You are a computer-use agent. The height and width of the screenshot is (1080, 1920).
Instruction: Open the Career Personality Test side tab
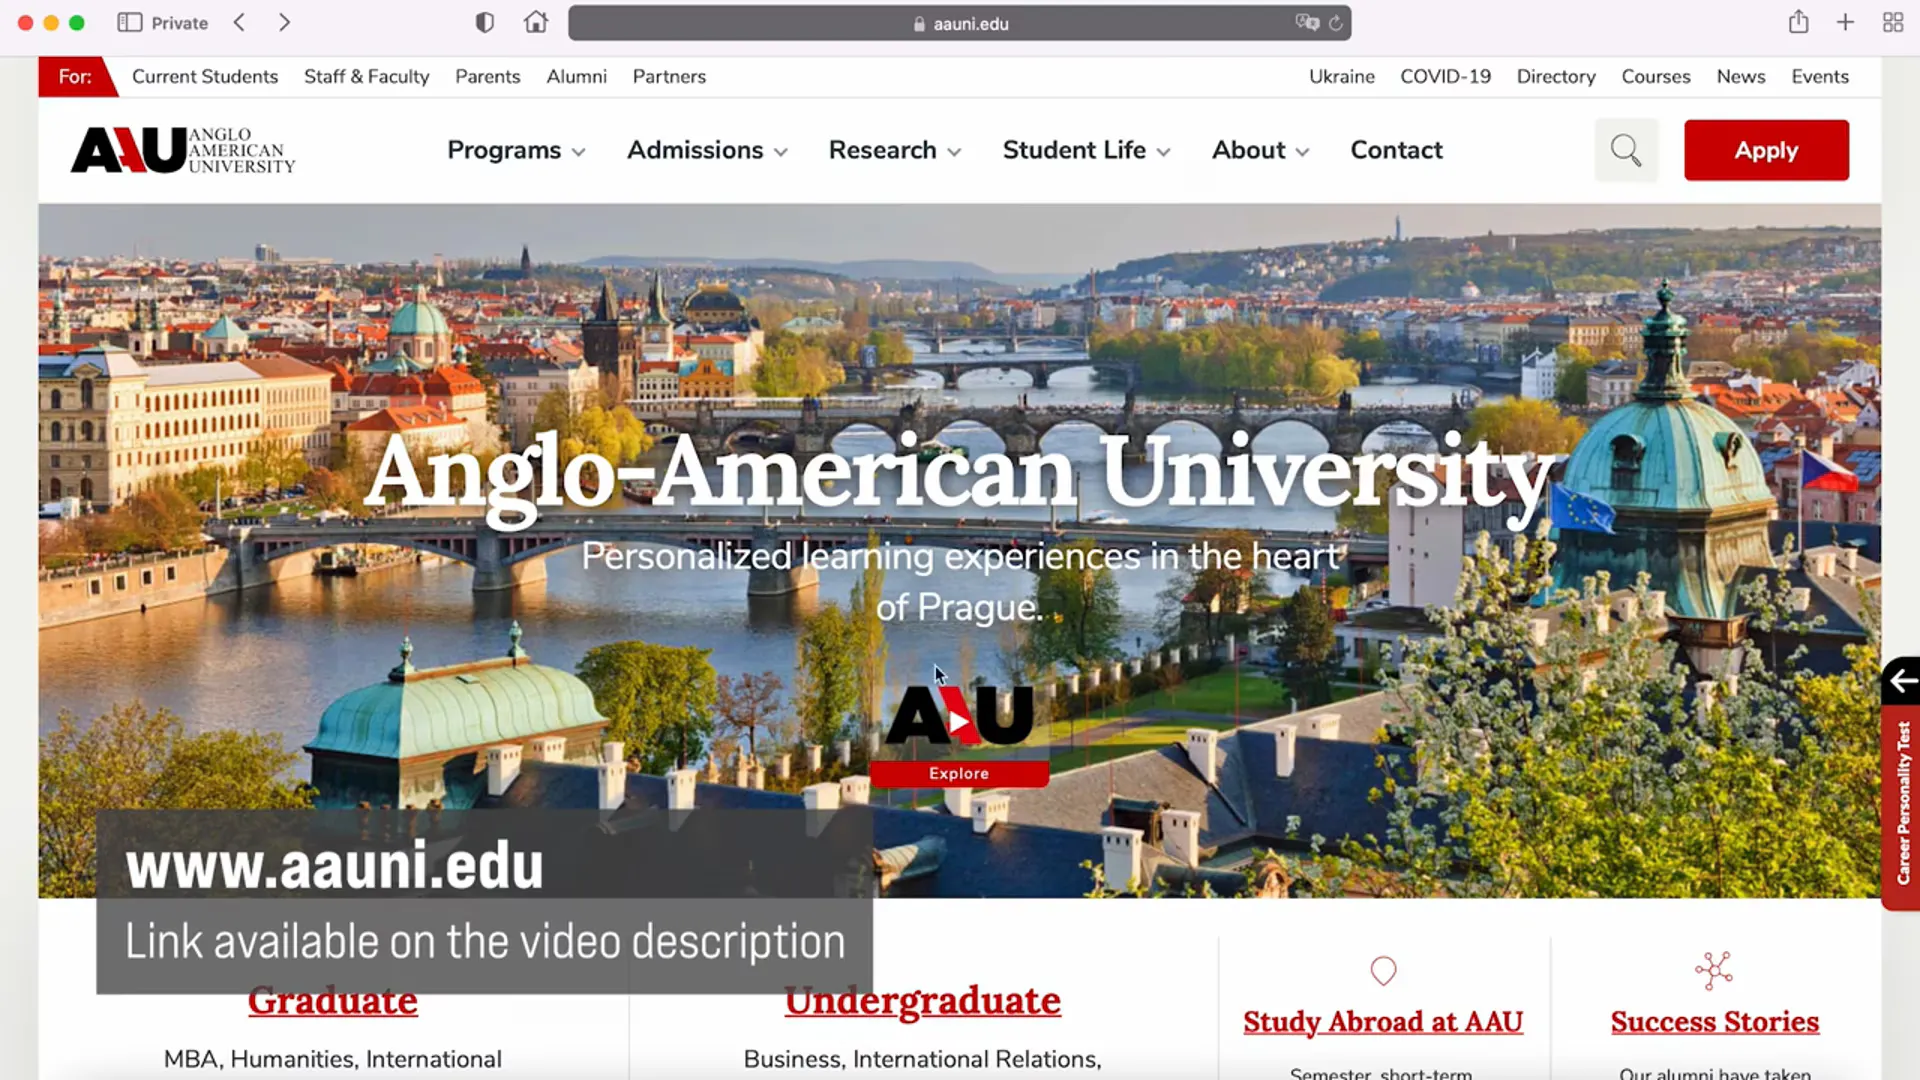pyautogui.click(x=1902, y=806)
